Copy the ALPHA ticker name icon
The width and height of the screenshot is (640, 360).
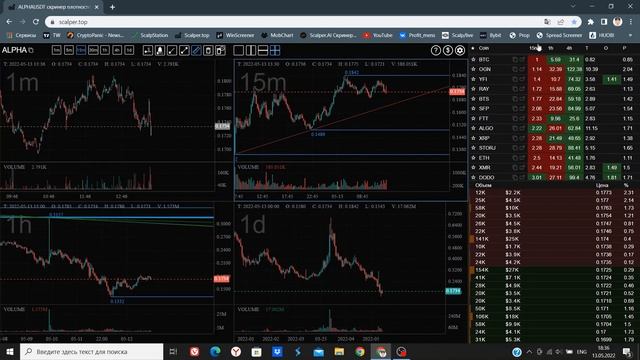click(31, 50)
